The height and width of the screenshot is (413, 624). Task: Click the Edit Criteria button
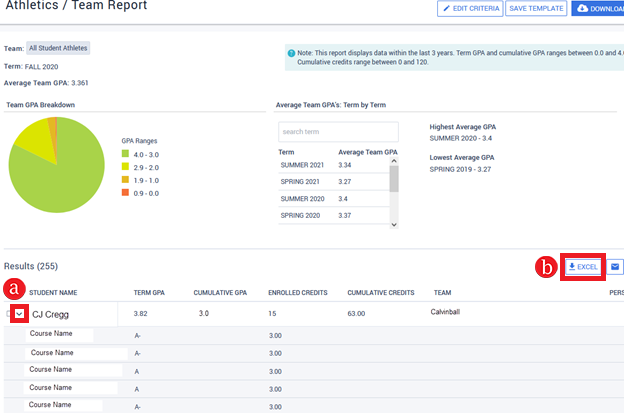[469, 9]
